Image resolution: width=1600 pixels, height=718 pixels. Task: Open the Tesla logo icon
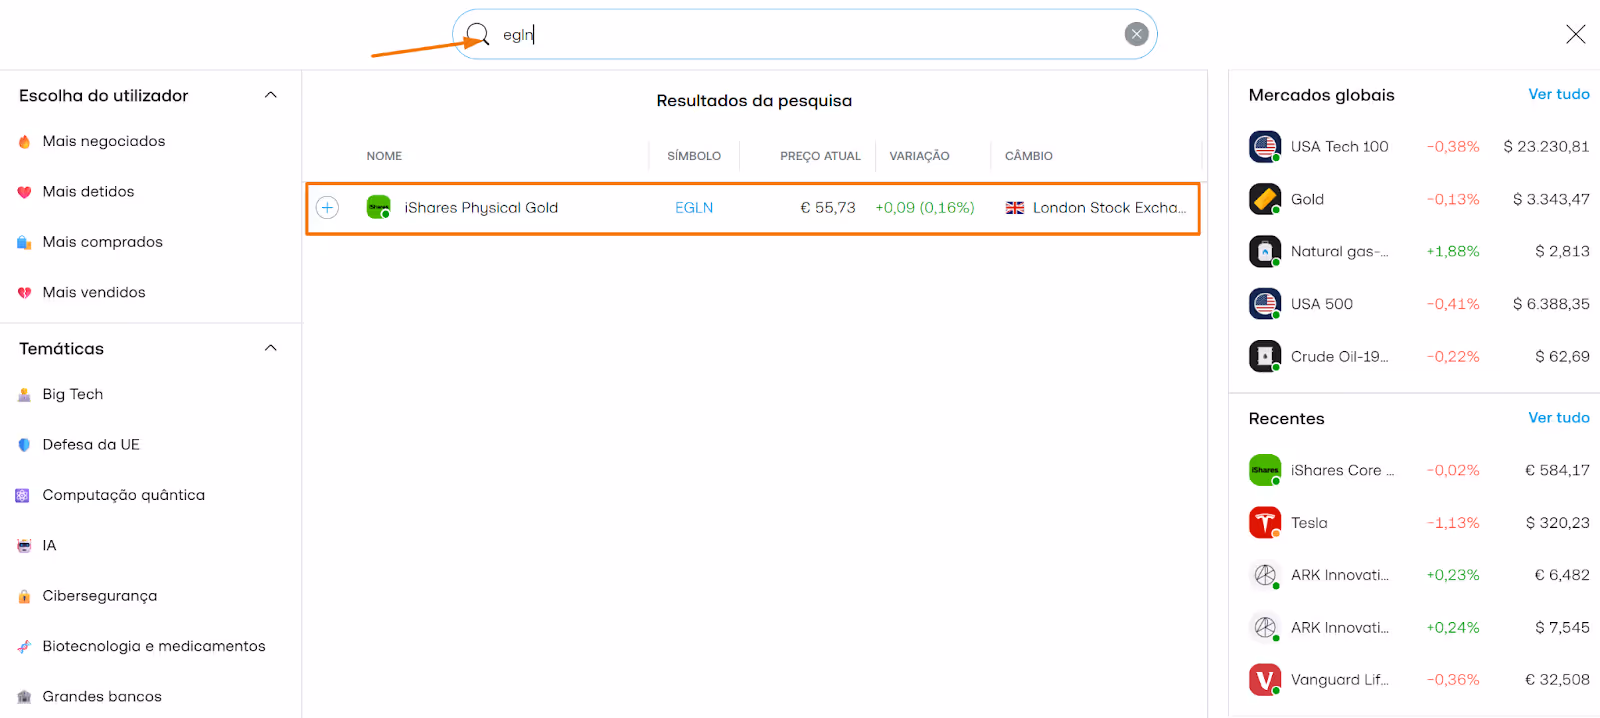(1265, 522)
